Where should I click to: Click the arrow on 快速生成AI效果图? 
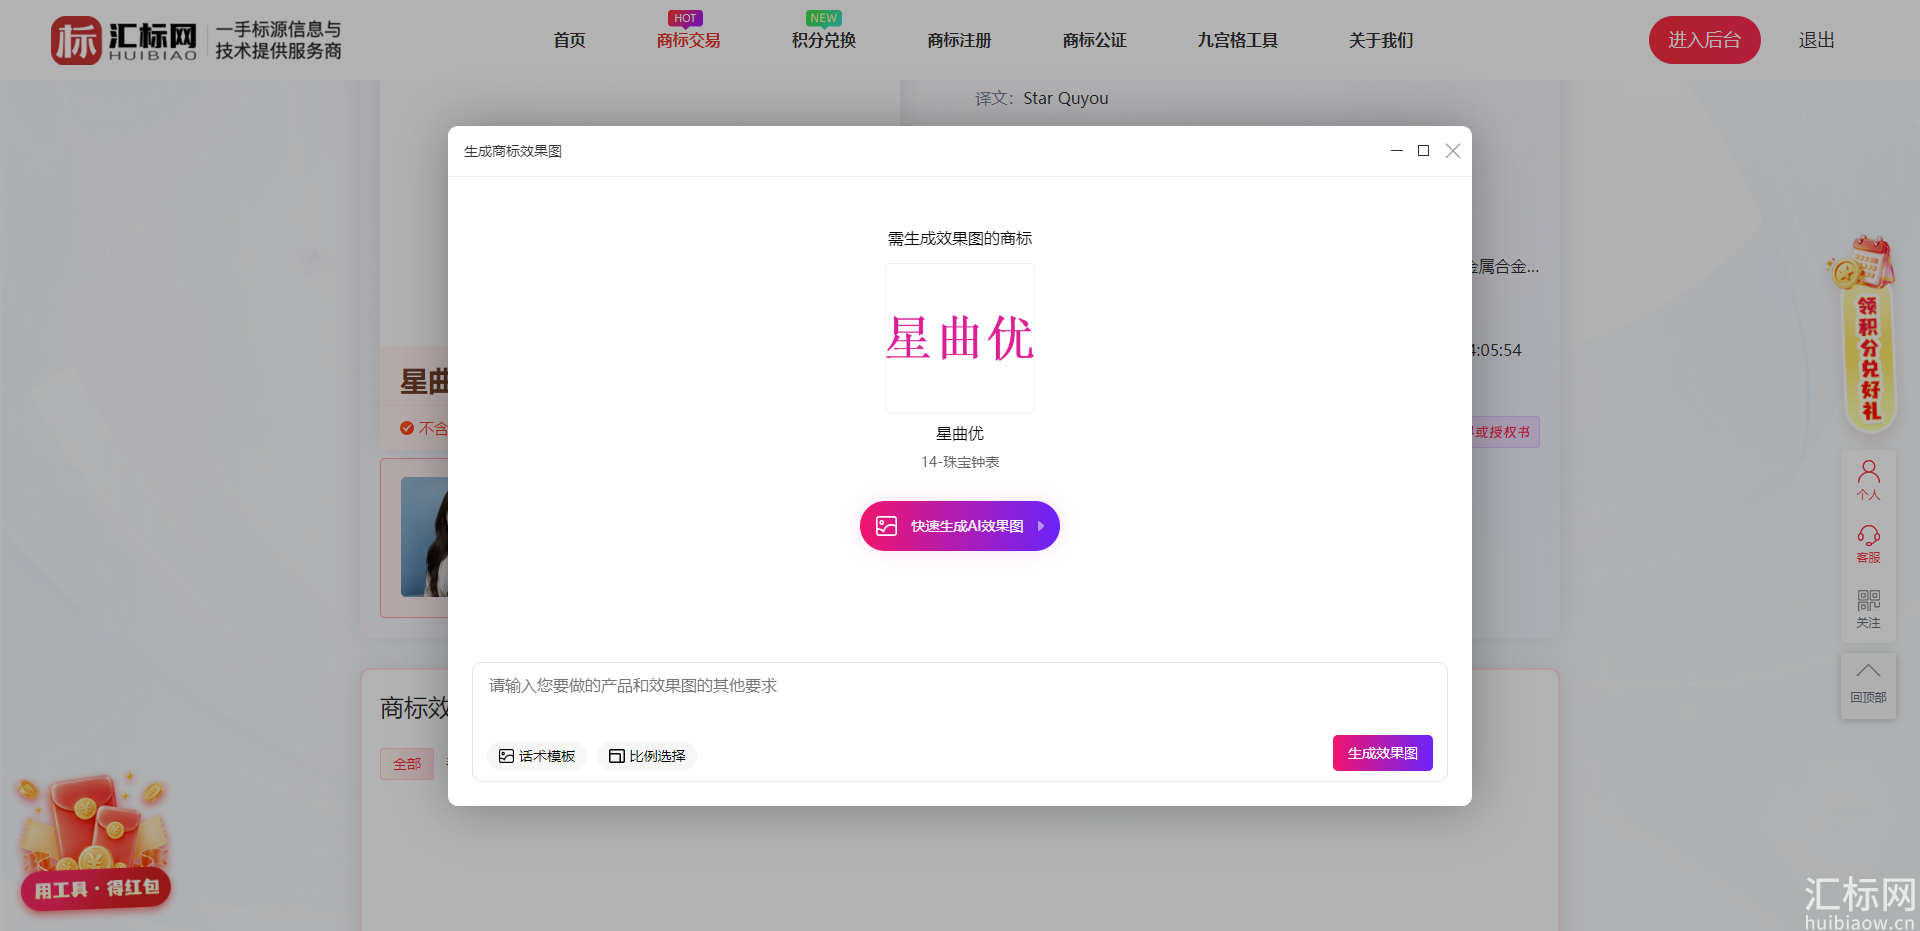[x=1041, y=526]
